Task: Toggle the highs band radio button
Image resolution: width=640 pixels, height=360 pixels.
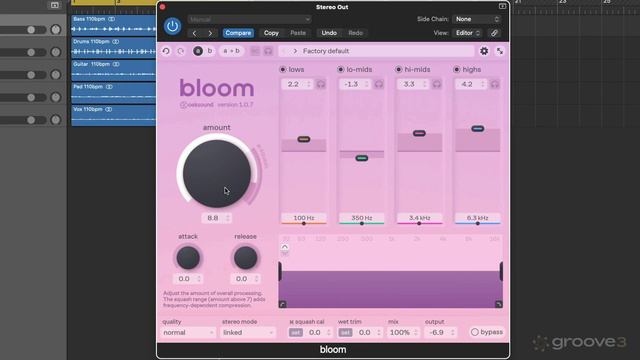Action: (456, 69)
